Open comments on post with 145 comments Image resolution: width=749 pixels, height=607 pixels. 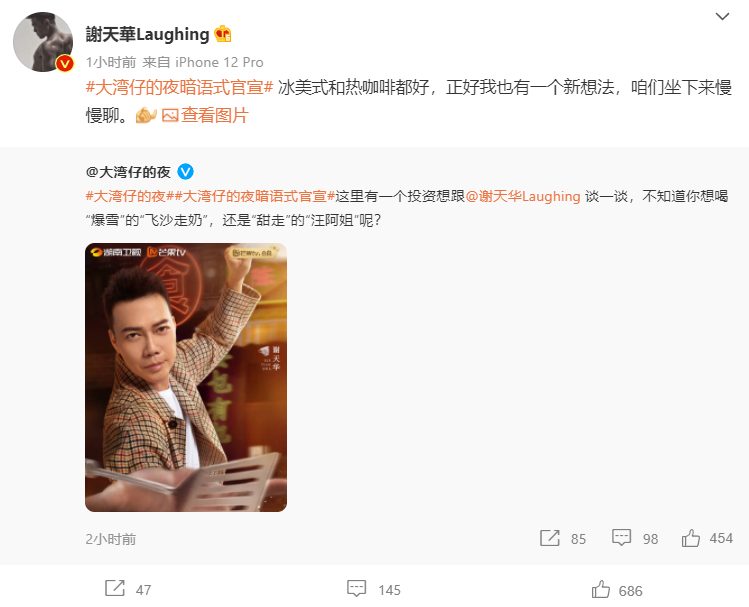tap(356, 589)
